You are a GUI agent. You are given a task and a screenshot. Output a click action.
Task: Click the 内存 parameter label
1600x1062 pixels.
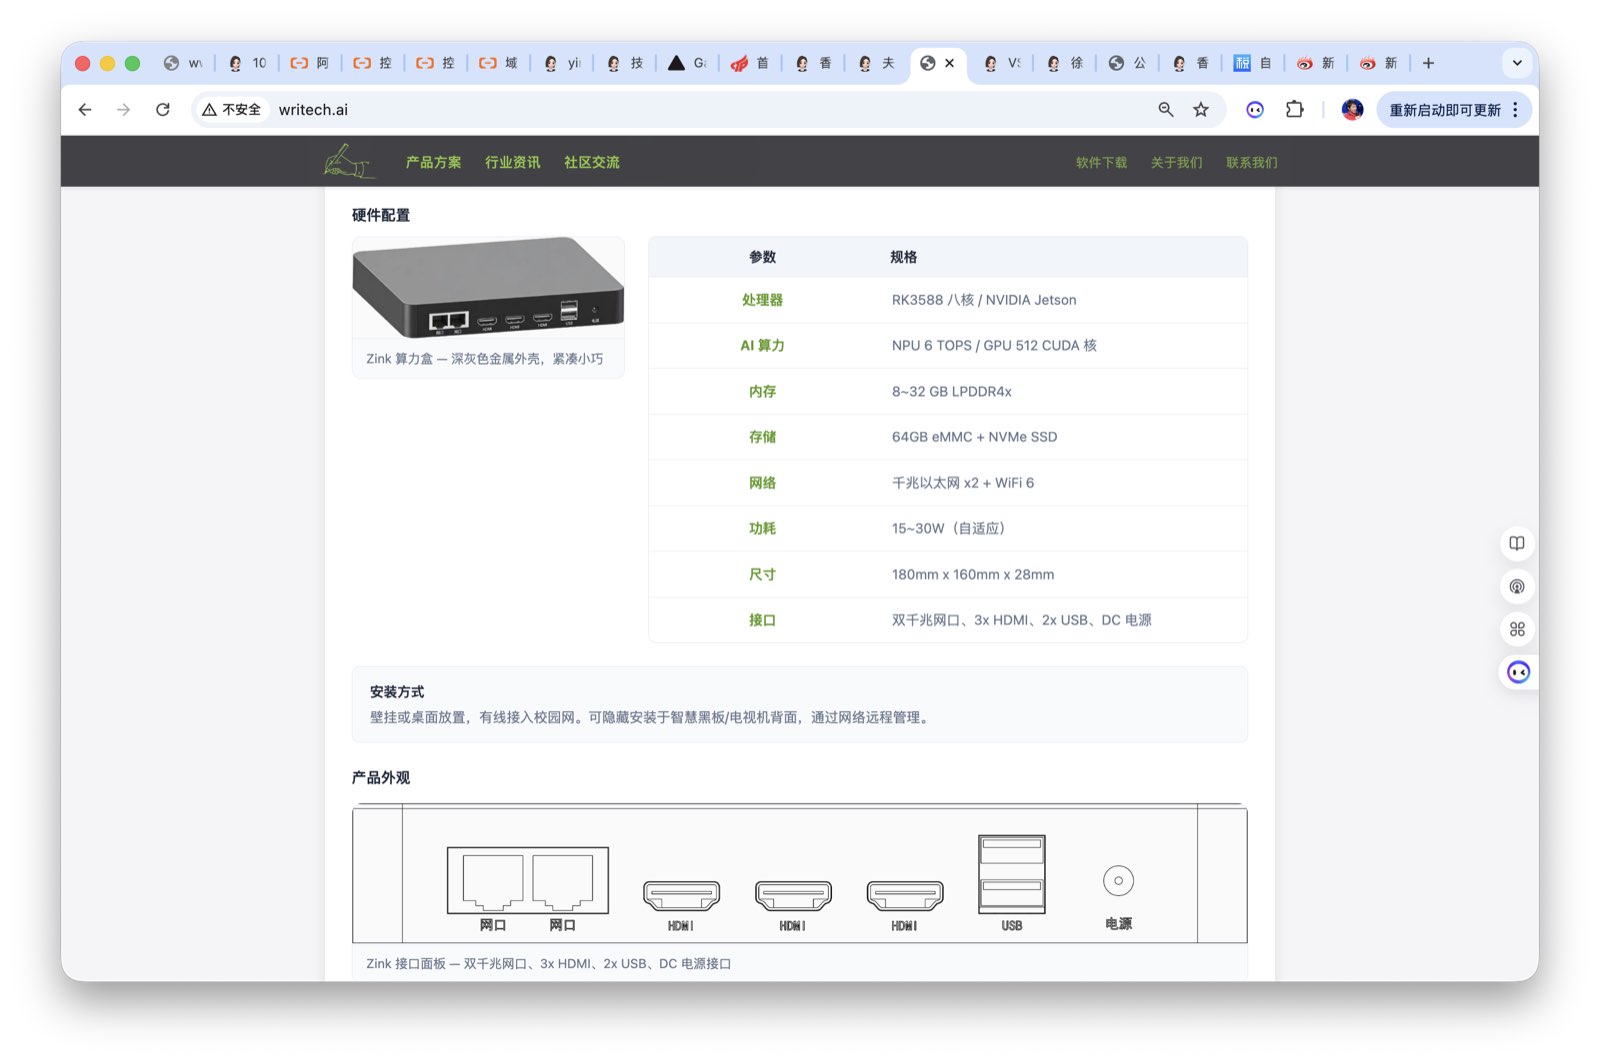[762, 392]
